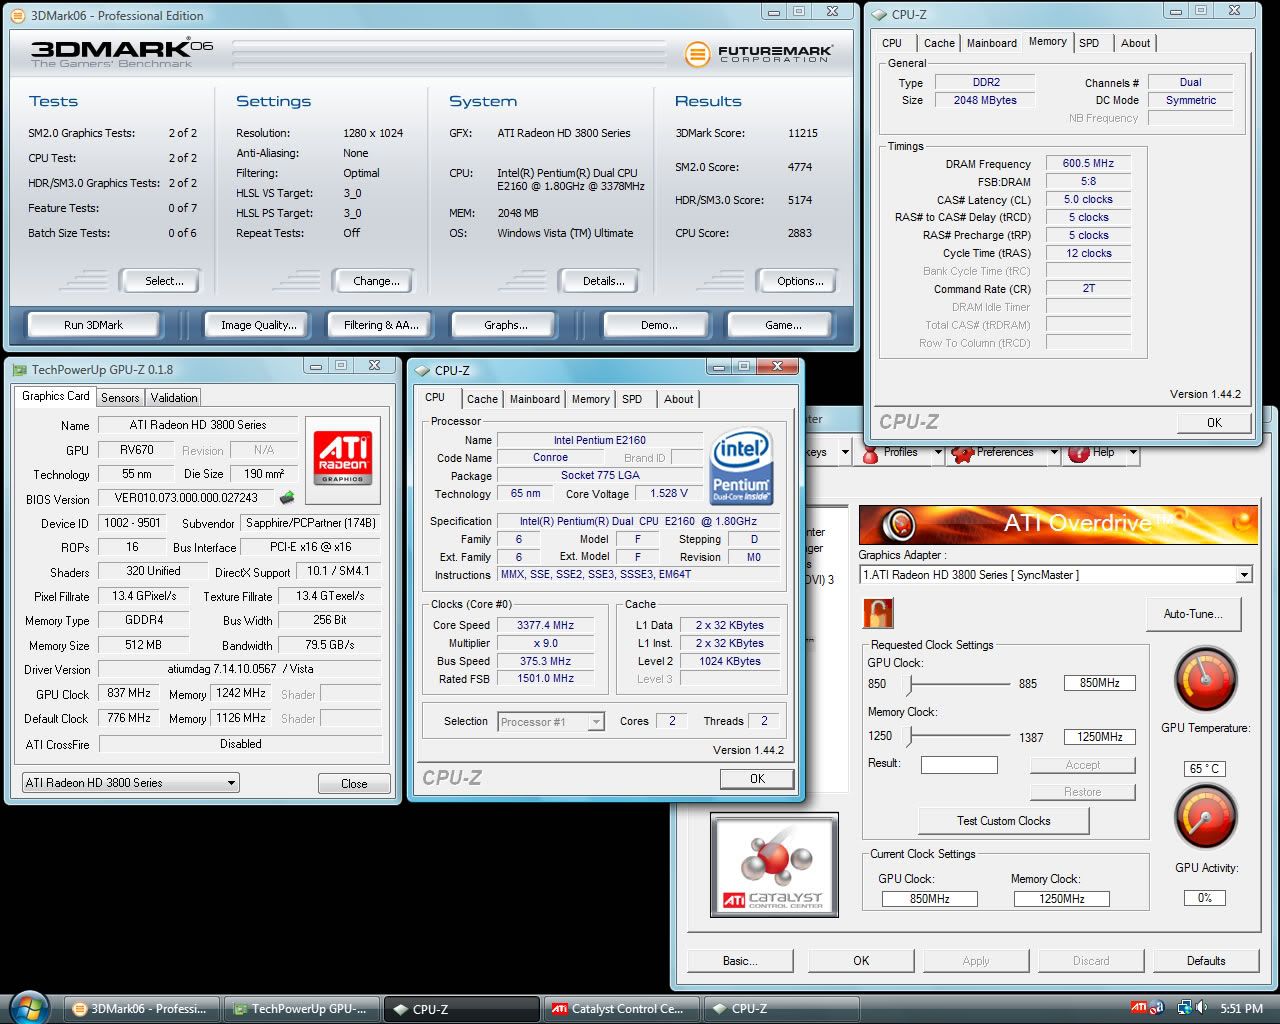Click the Auto-Tune button in Overdrive

pos(1192,614)
